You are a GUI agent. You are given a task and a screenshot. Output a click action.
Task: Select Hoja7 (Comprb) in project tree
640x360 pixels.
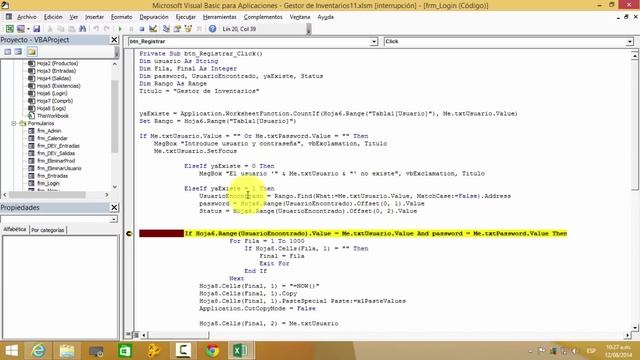click(55, 101)
